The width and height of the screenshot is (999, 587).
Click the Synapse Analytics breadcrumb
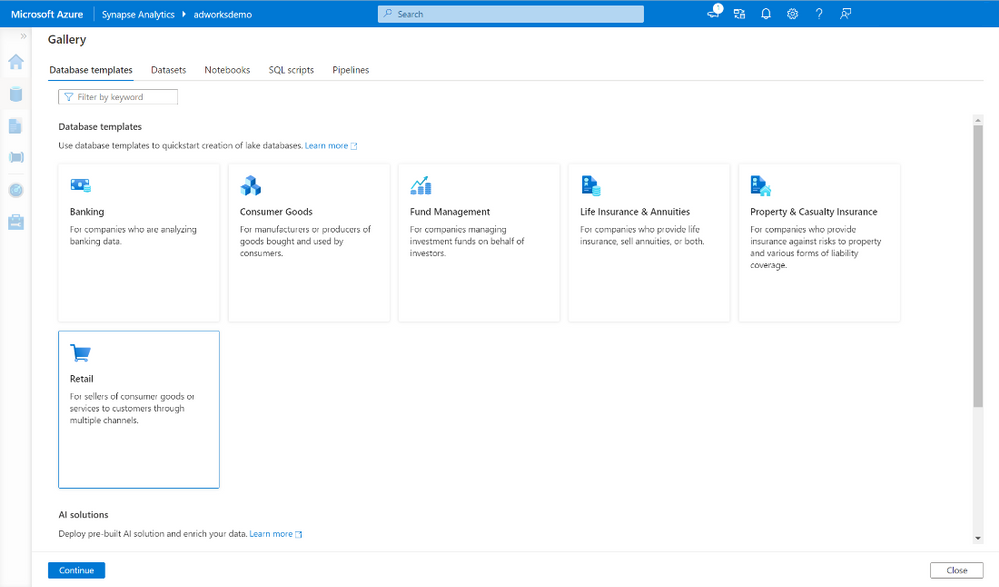click(138, 14)
